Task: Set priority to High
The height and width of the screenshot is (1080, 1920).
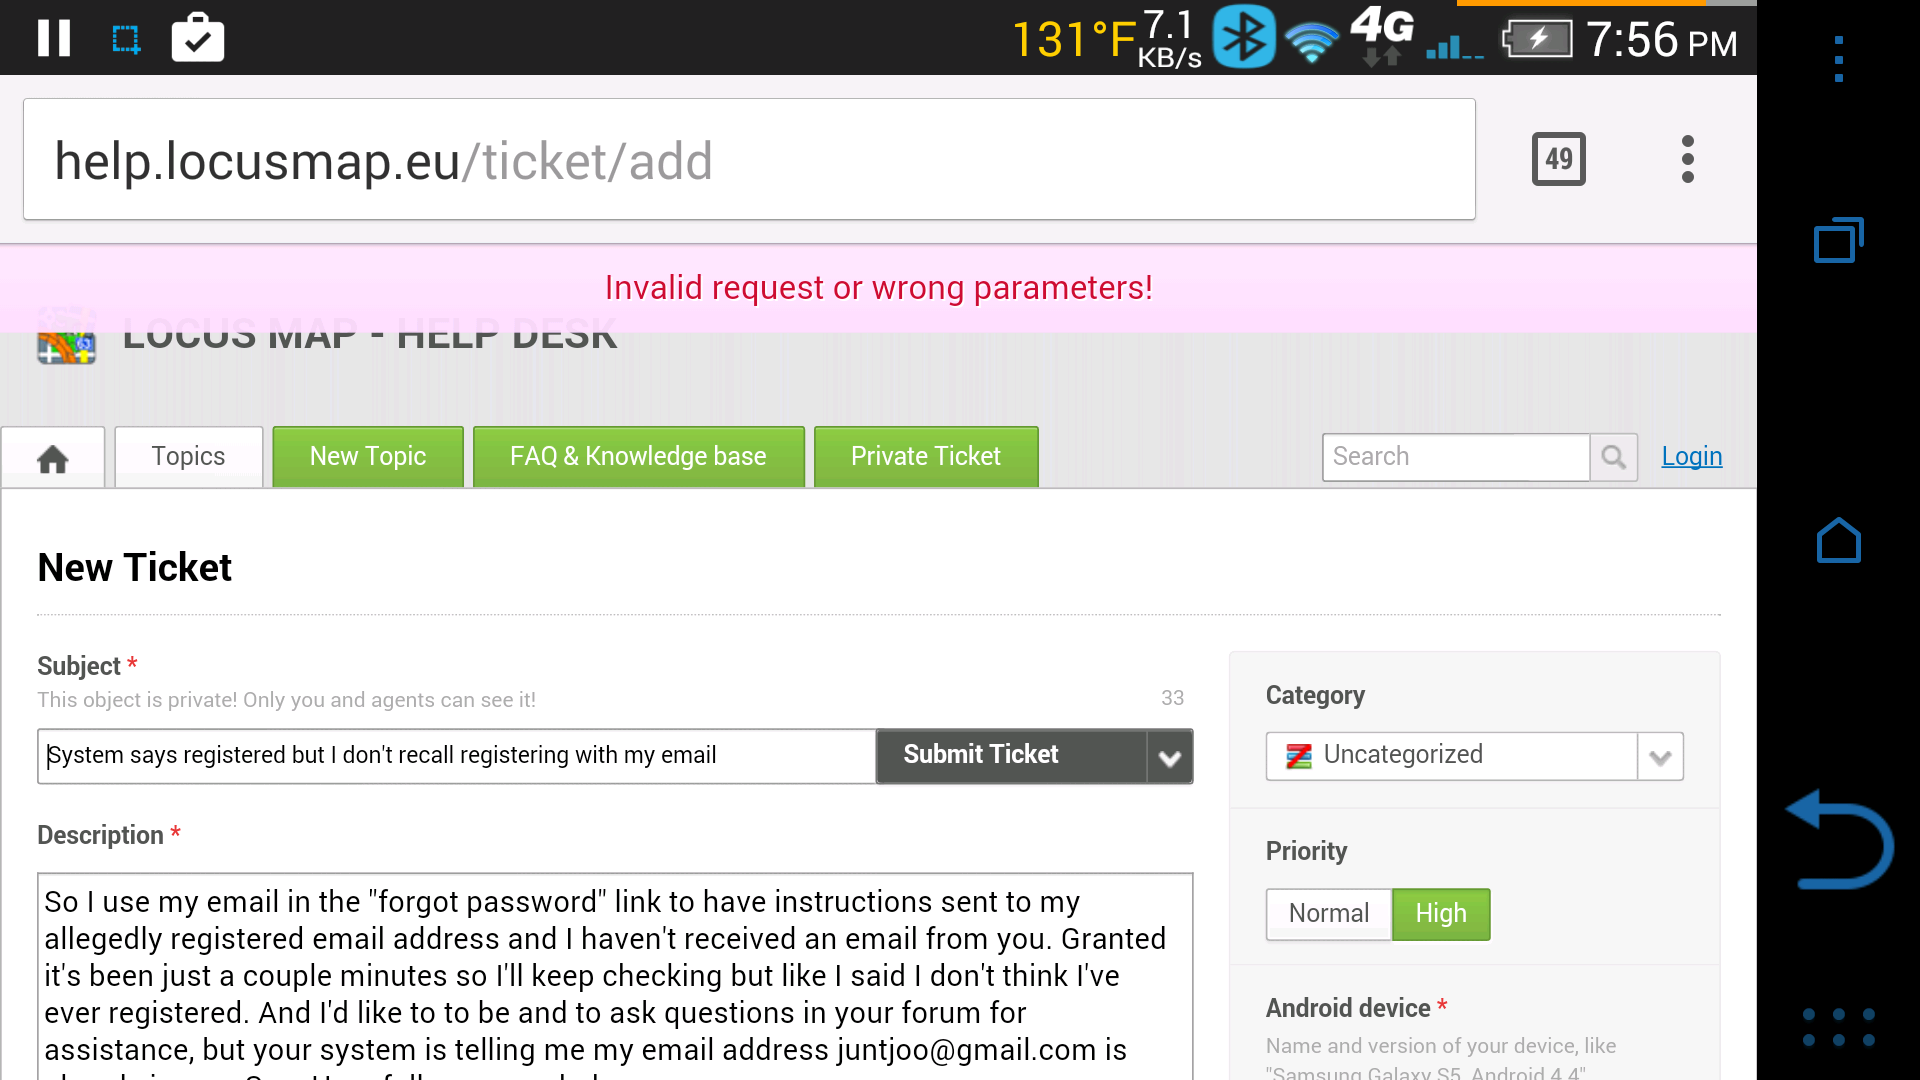Action: (x=1441, y=914)
